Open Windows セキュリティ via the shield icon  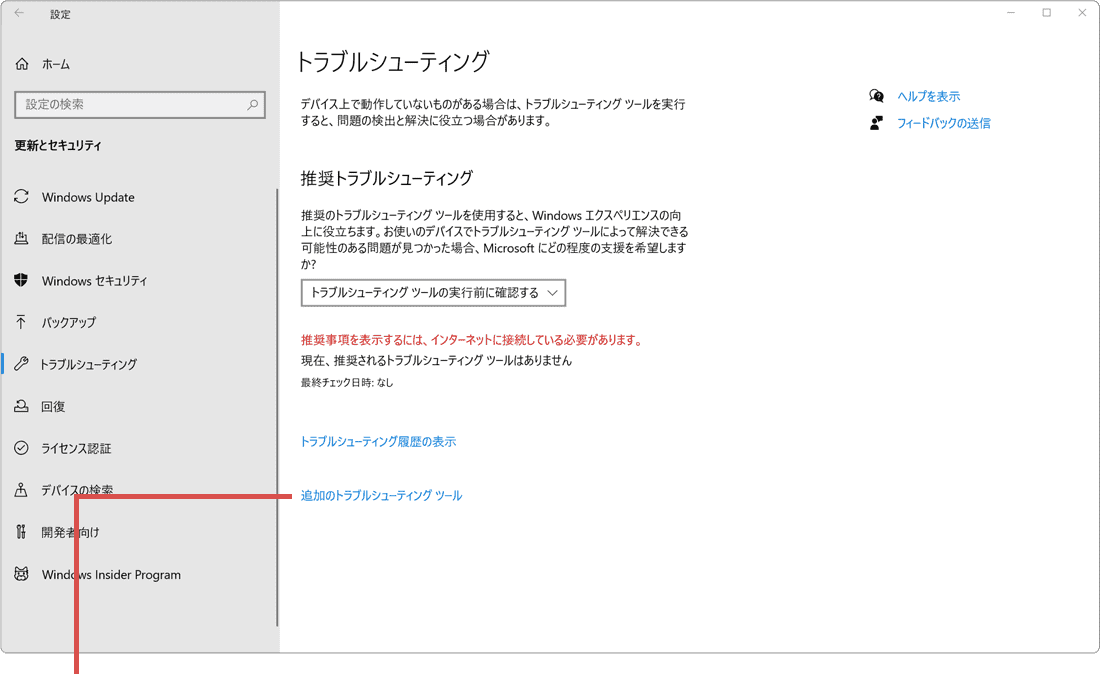(21, 281)
